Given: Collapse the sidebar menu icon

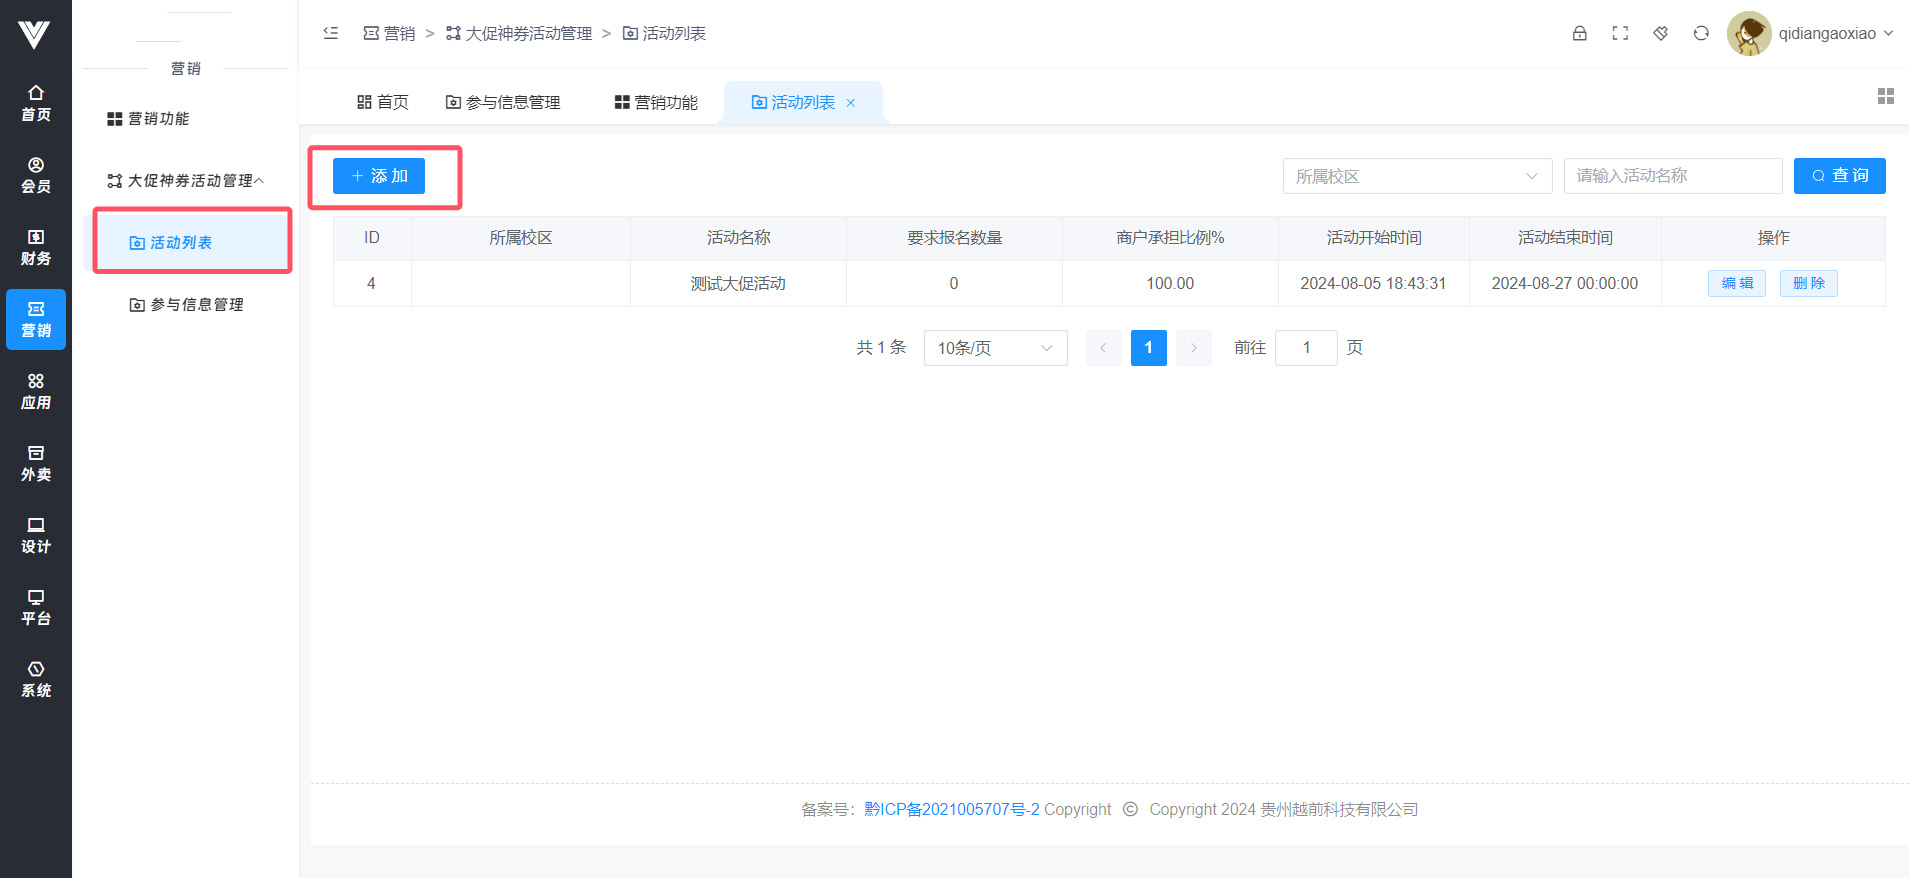Looking at the screenshot, I should click(331, 33).
